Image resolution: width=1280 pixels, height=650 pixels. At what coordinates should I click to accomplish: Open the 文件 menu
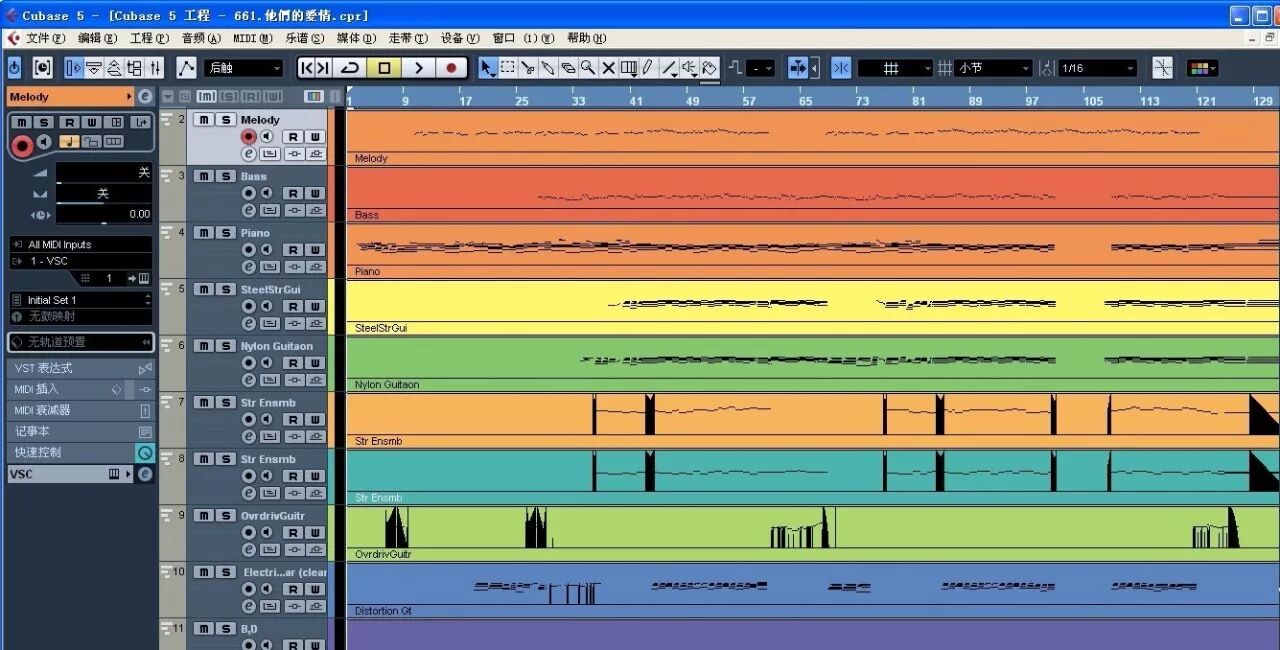pyautogui.click(x=45, y=38)
